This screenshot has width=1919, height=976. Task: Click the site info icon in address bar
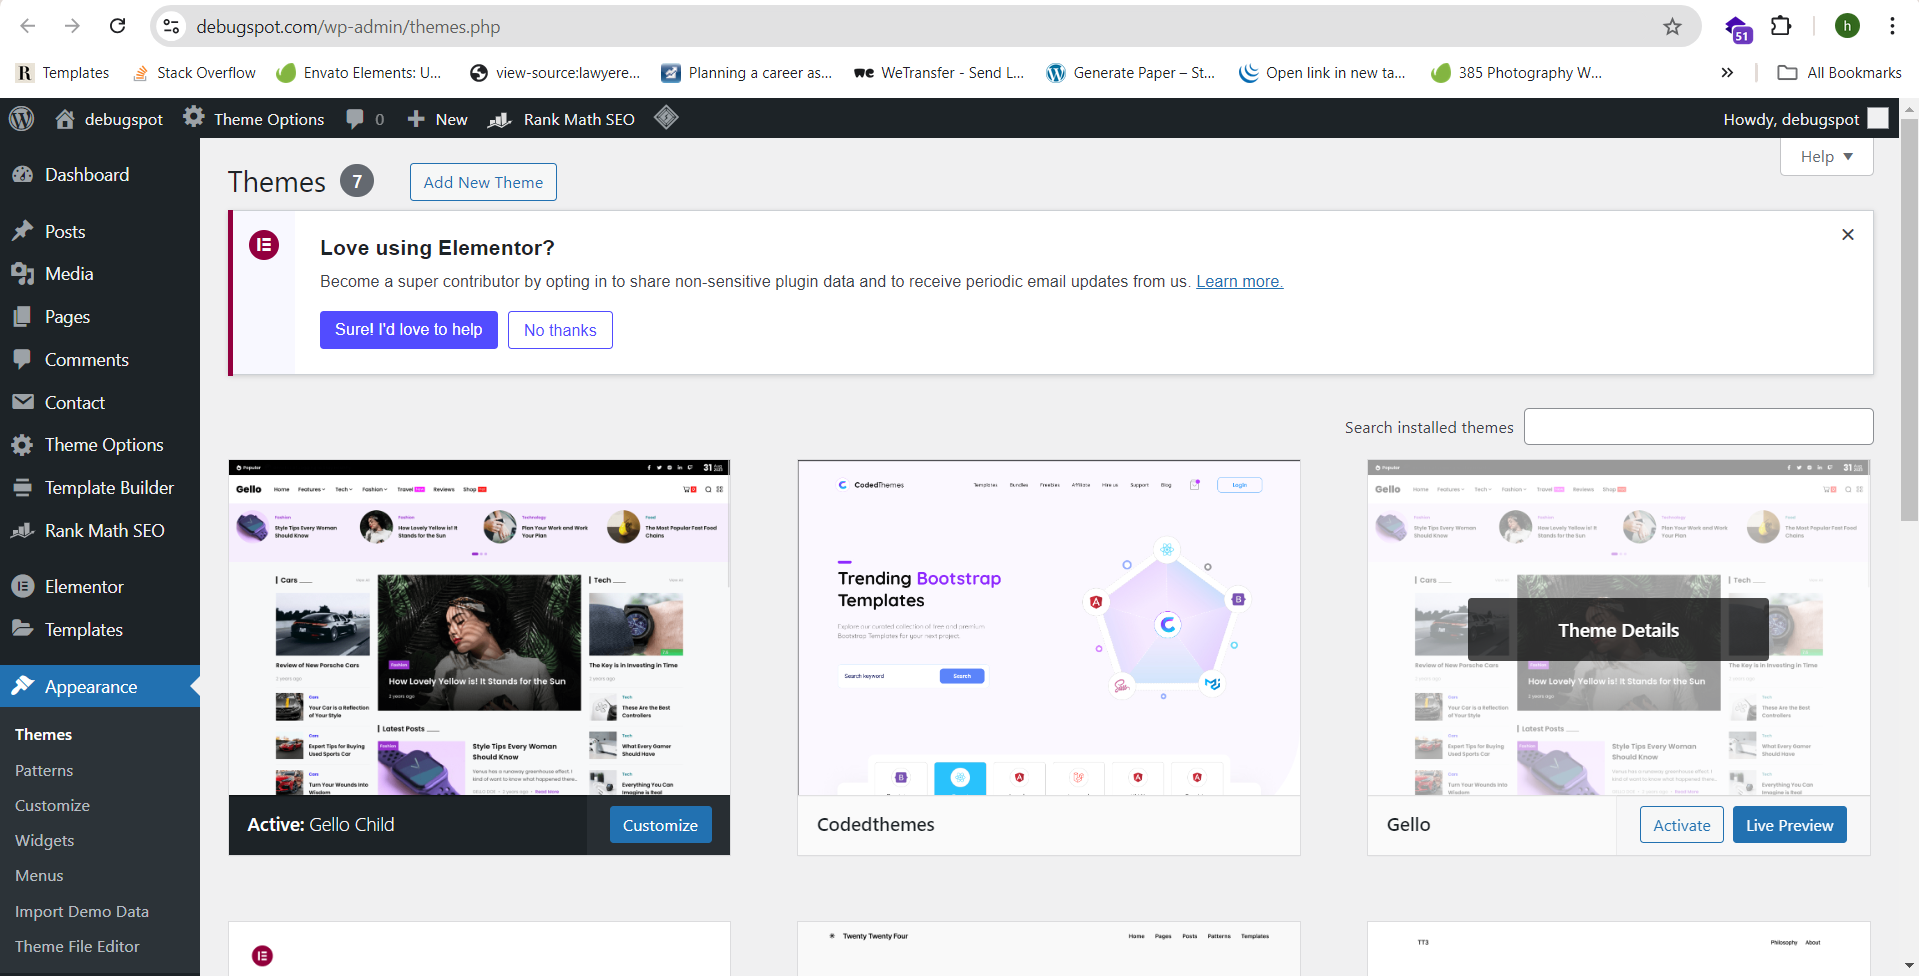coord(172,27)
